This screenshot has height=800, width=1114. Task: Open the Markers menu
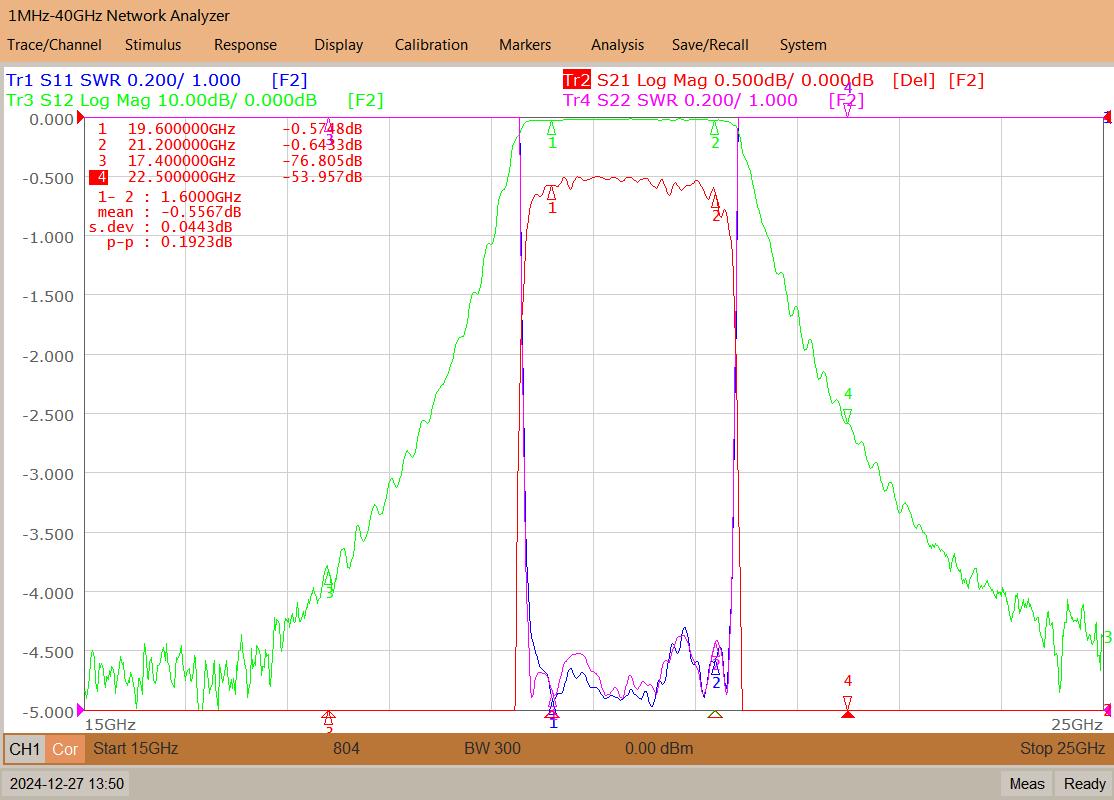click(524, 45)
